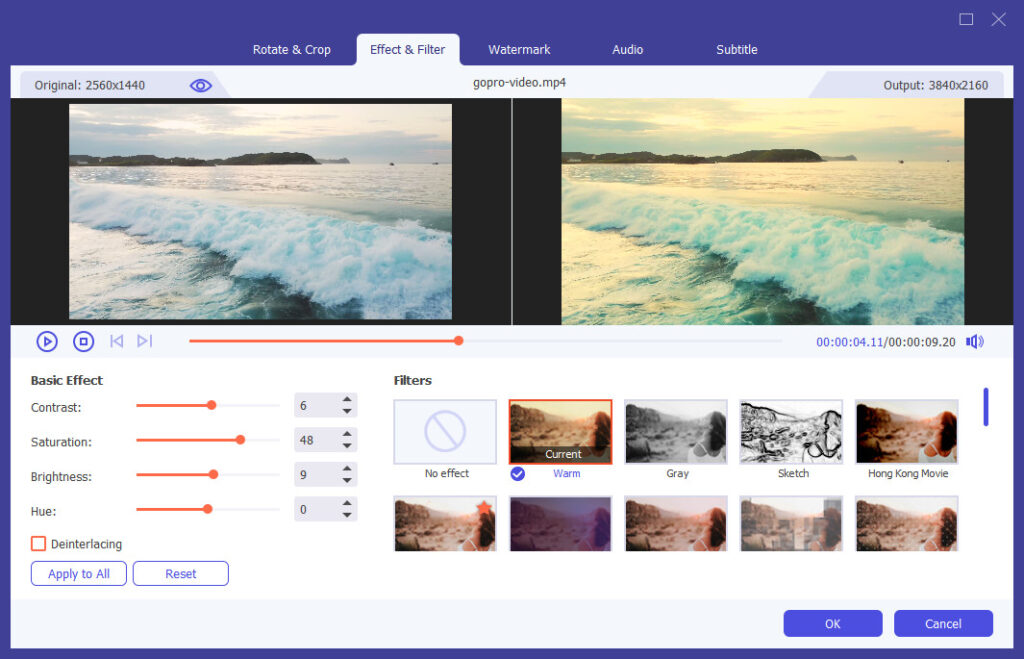The image size is (1024, 659).
Task: Apply the Hong Kong Movie filter
Action: click(906, 432)
